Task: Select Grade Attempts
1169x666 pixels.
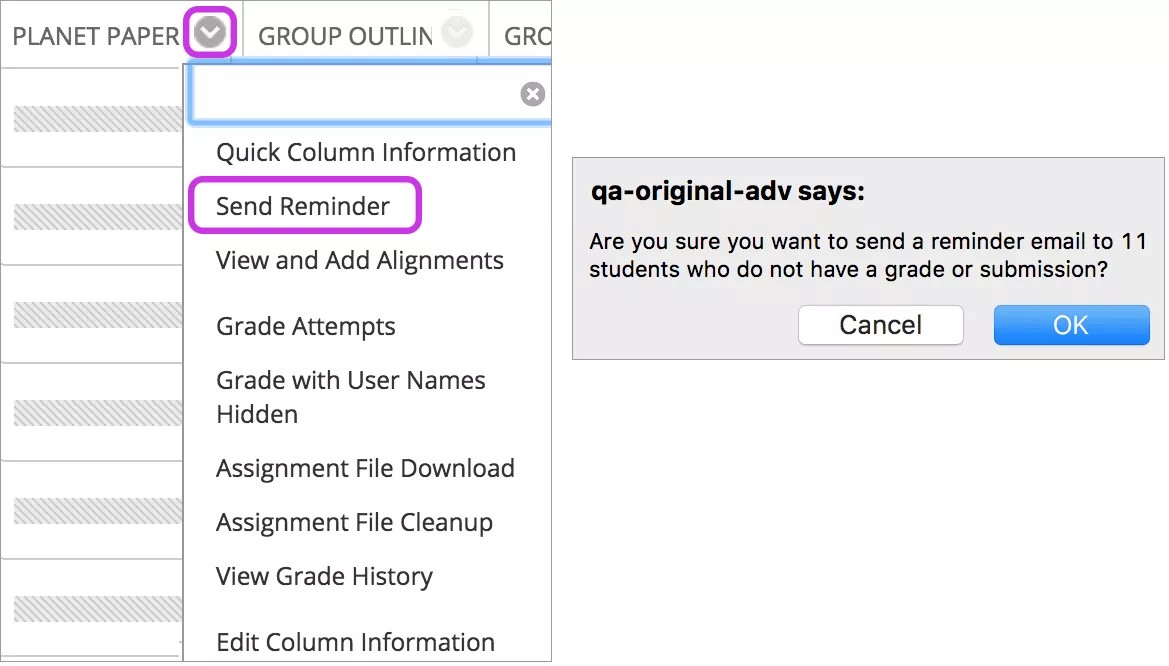Action: (x=305, y=326)
